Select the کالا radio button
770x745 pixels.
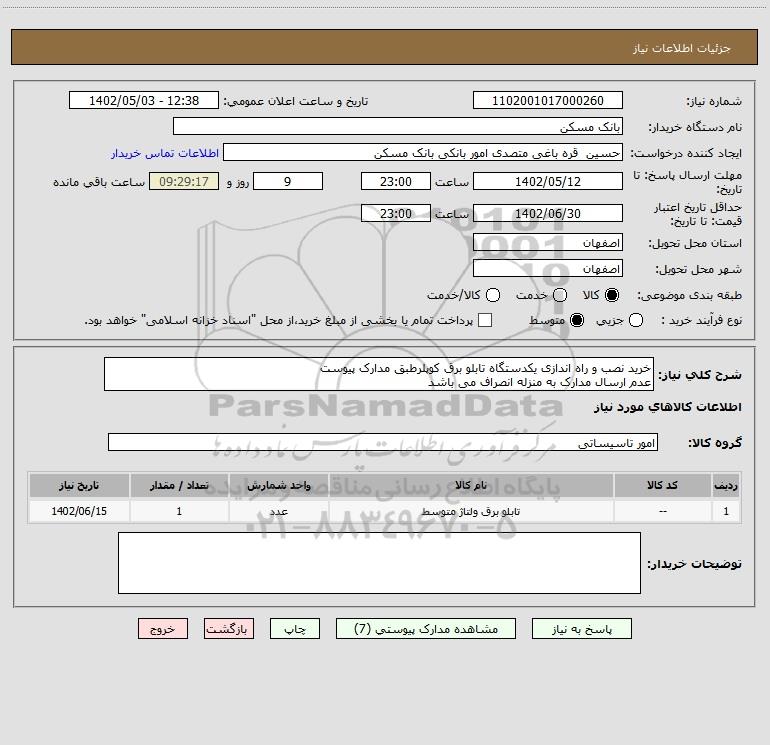click(x=612, y=295)
